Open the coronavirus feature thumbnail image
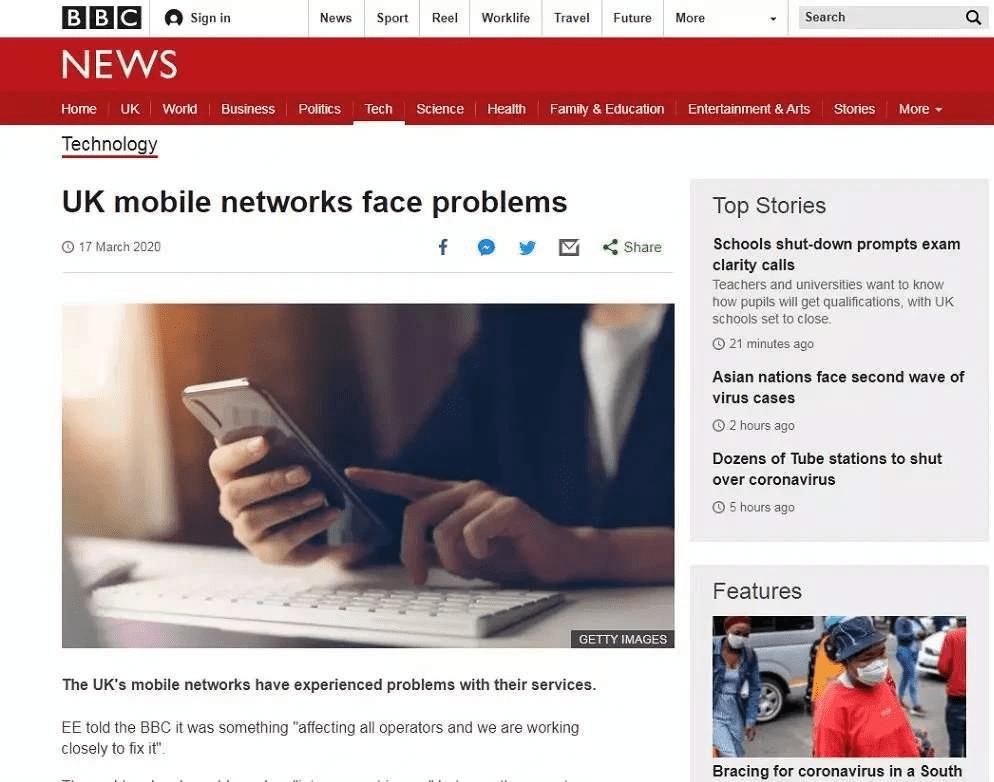Screen dimensions: 994x782 coord(839,686)
